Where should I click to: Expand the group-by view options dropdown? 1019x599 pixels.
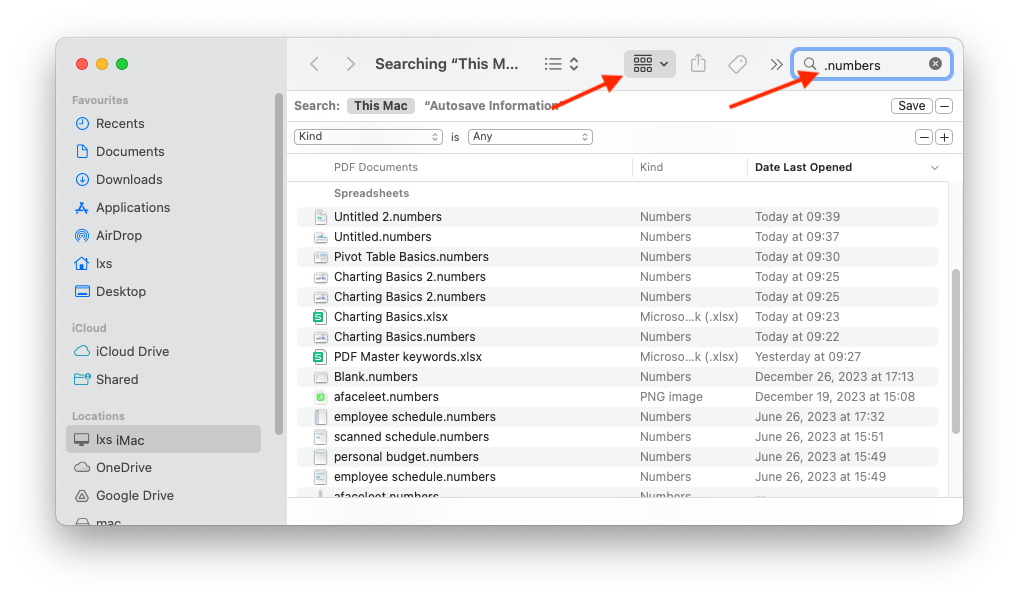(651, 64)
